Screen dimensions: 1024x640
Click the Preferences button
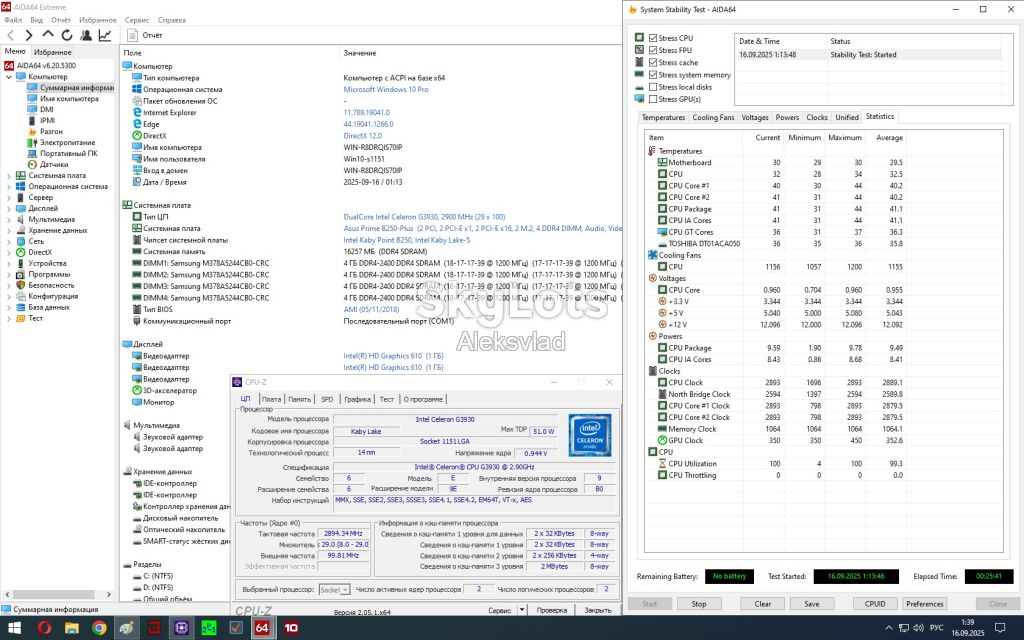pyautogui.click(x=925, y=604)
